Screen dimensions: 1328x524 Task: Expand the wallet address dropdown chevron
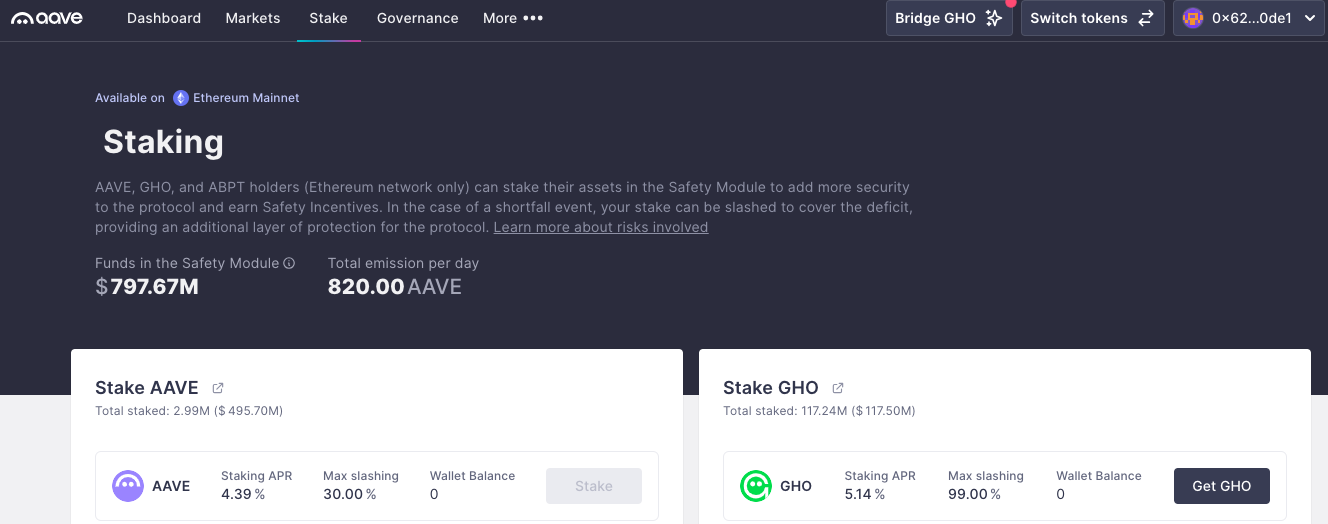(1309, 18)
